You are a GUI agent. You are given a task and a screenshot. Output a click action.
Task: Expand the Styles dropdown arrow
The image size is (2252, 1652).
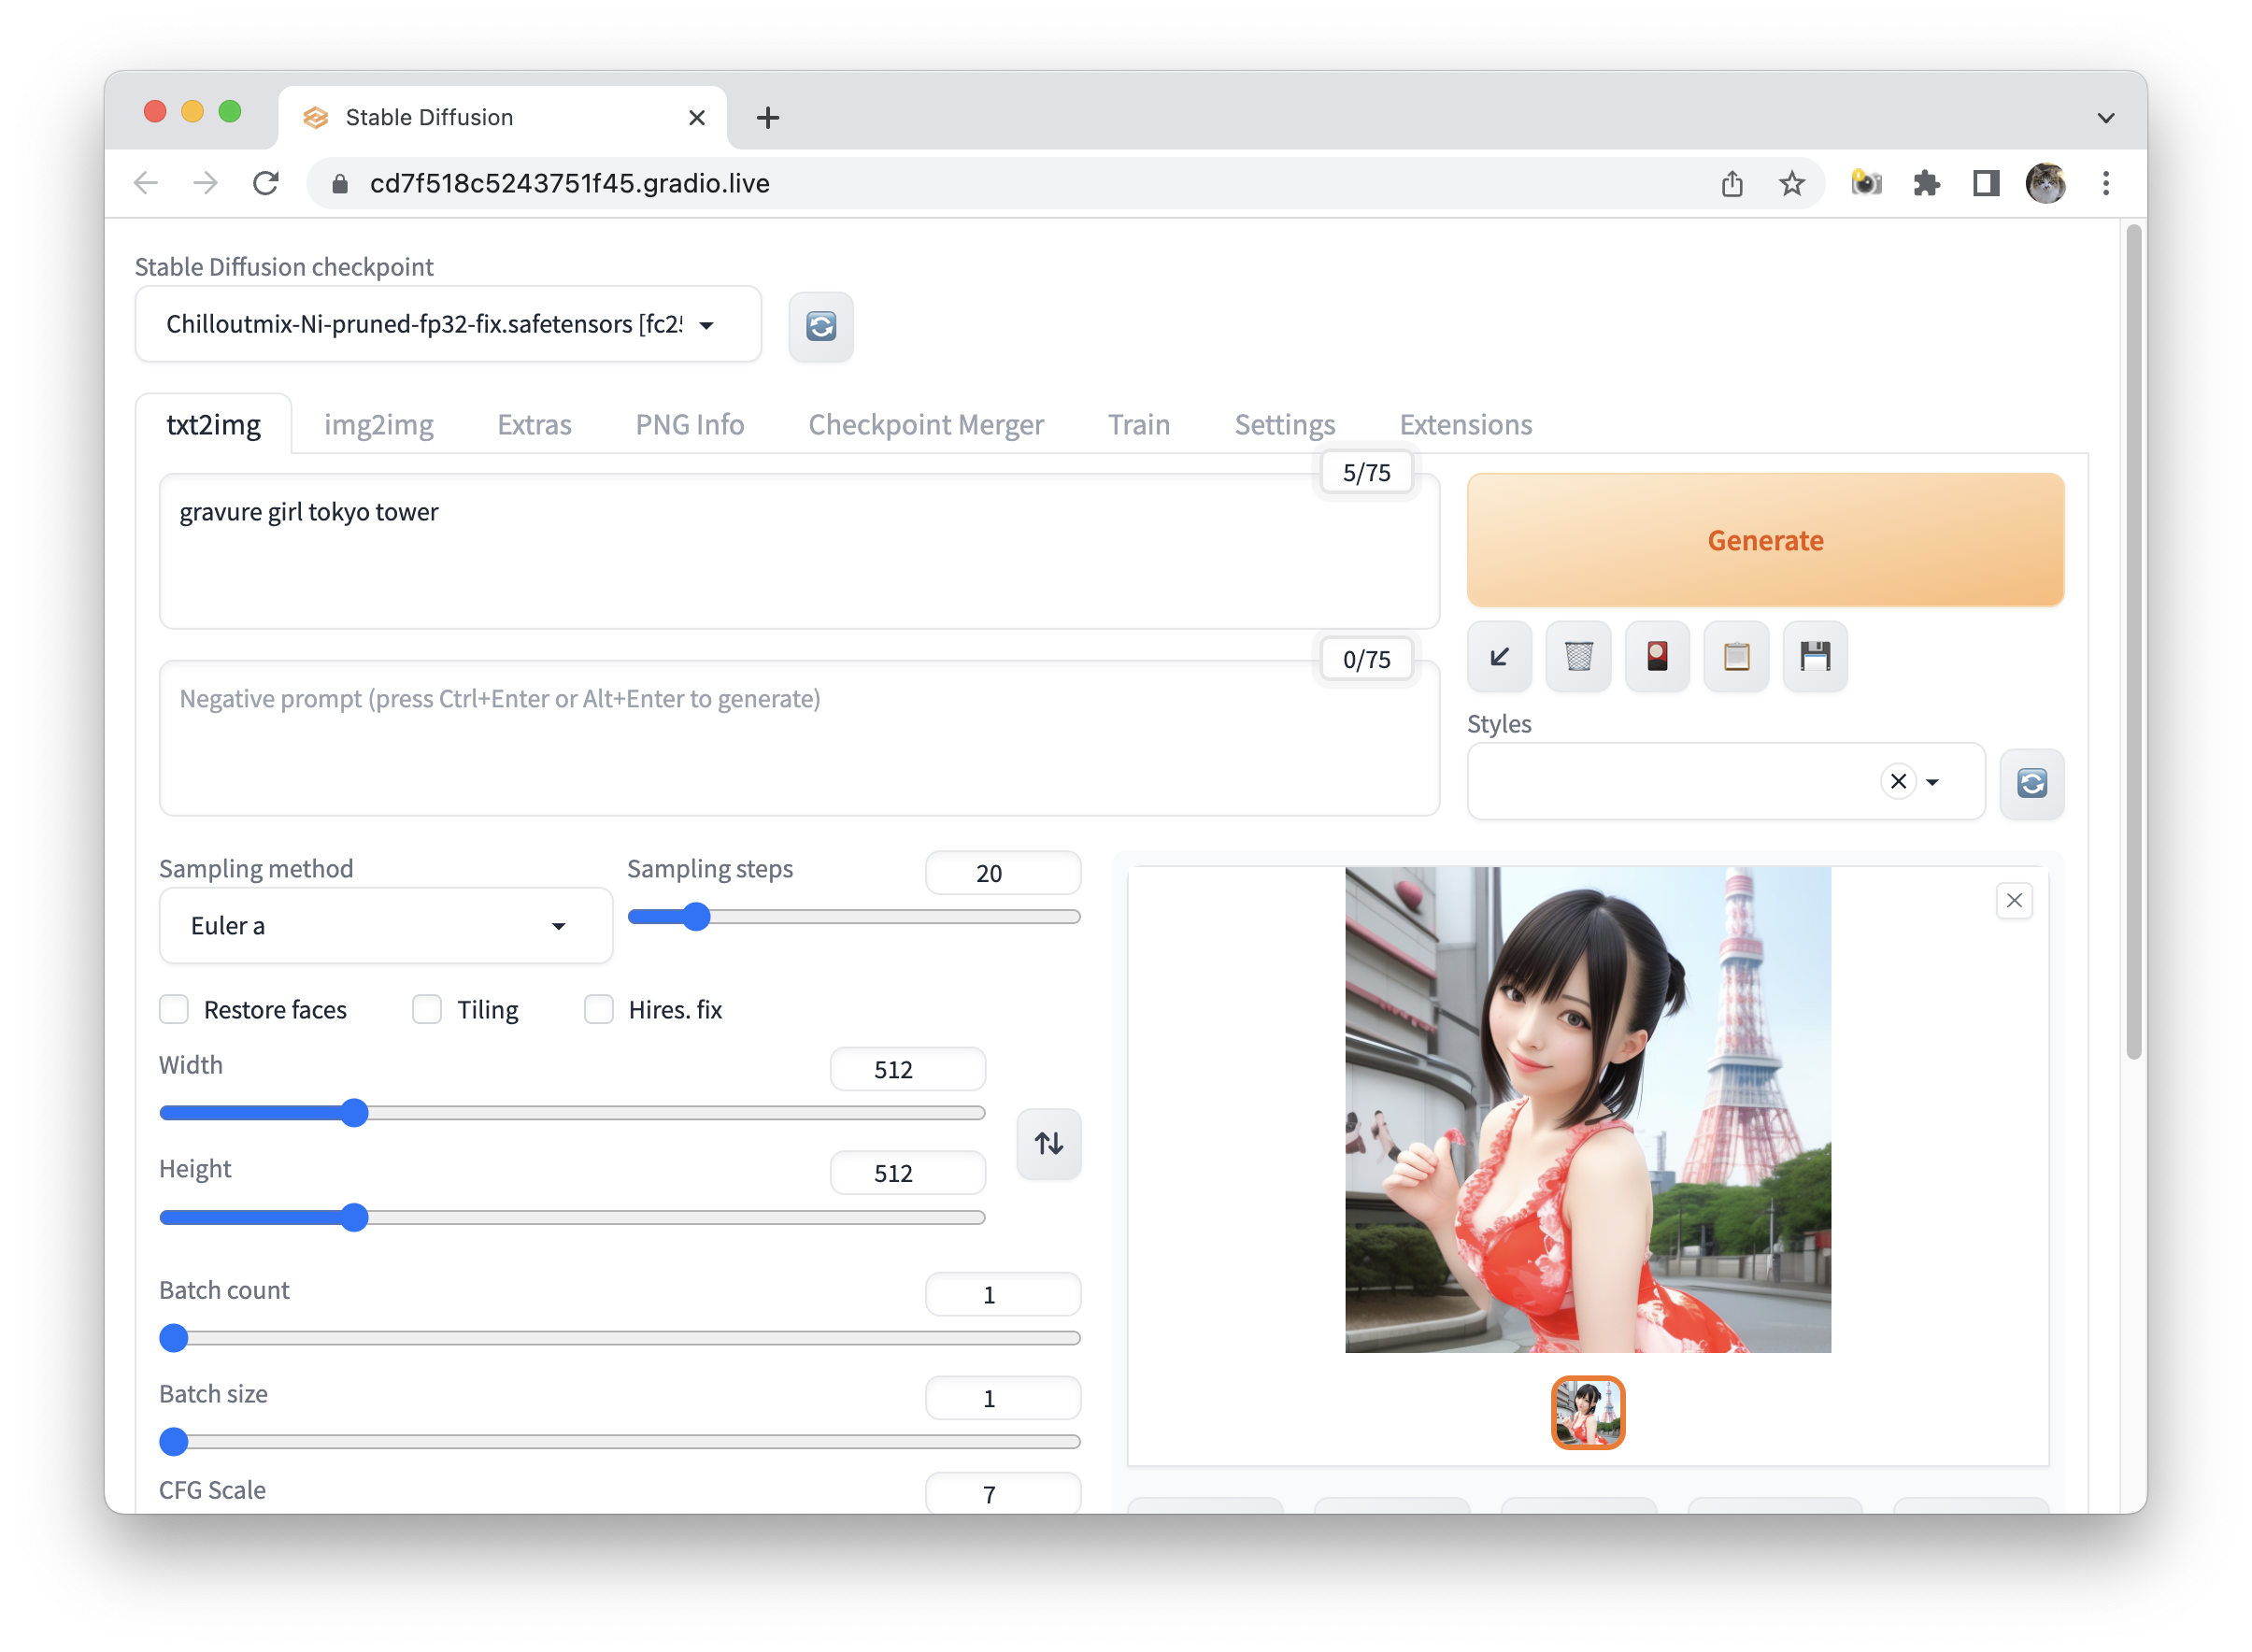tap(1932, 782)
